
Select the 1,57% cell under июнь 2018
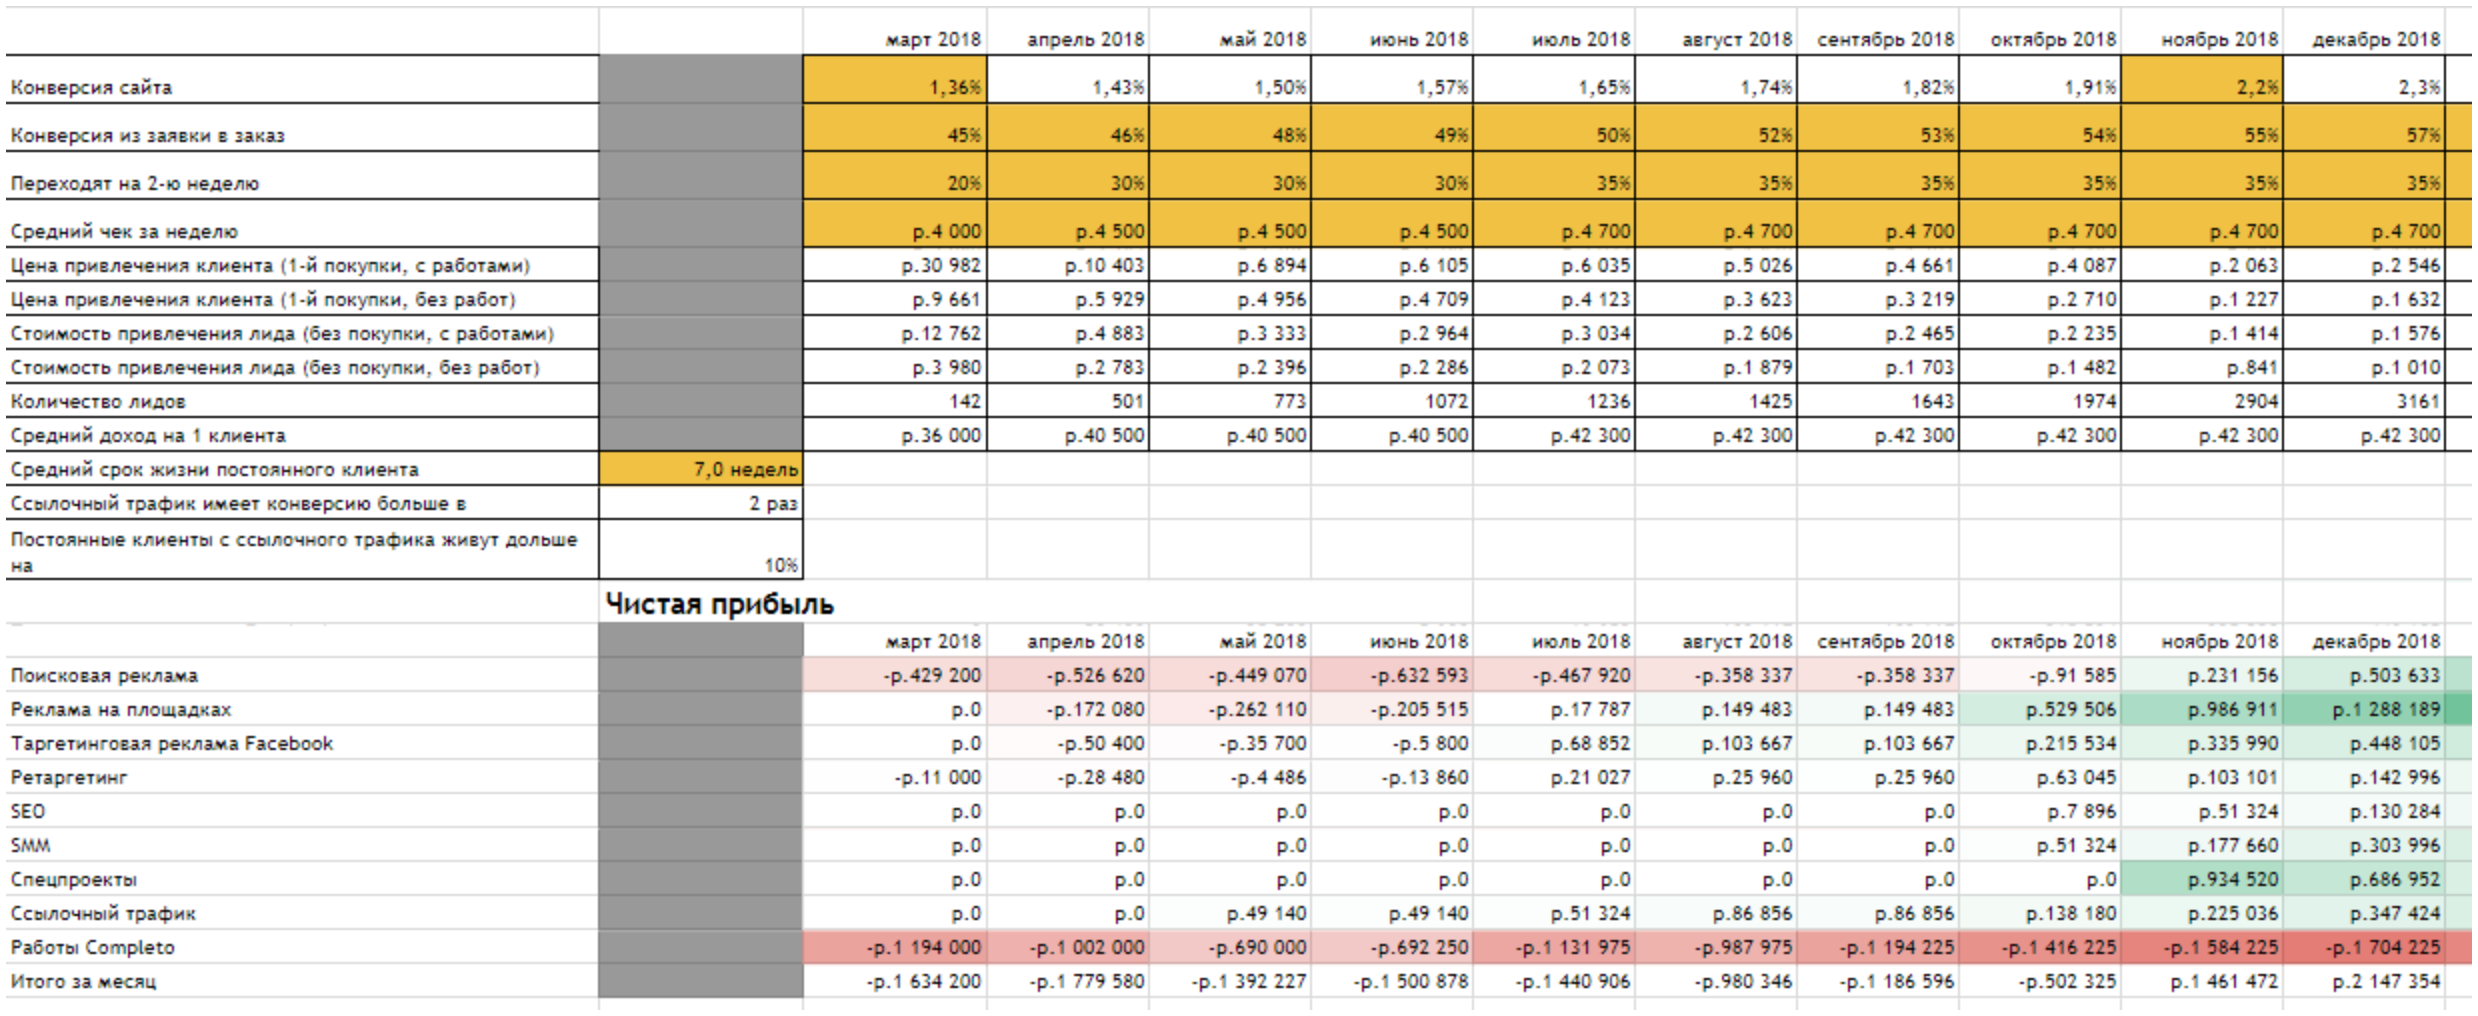click(1391, 79)
